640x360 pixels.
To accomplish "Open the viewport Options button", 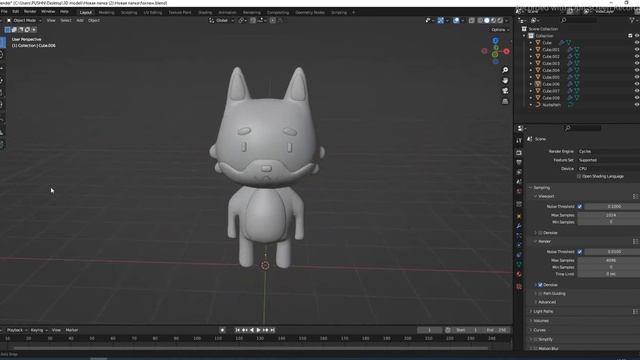I will [x=500, y=30].
